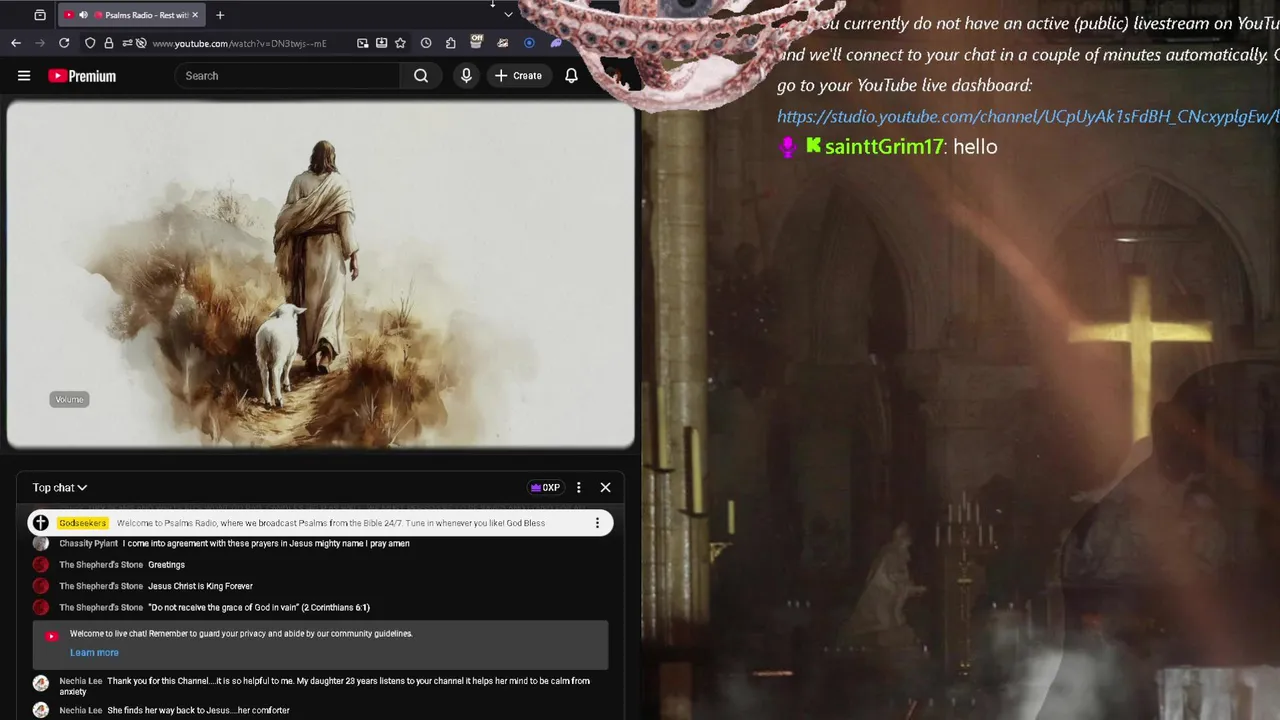Click the extension showing Off badge
1280x720 pixels.
[x=476, y=42]
